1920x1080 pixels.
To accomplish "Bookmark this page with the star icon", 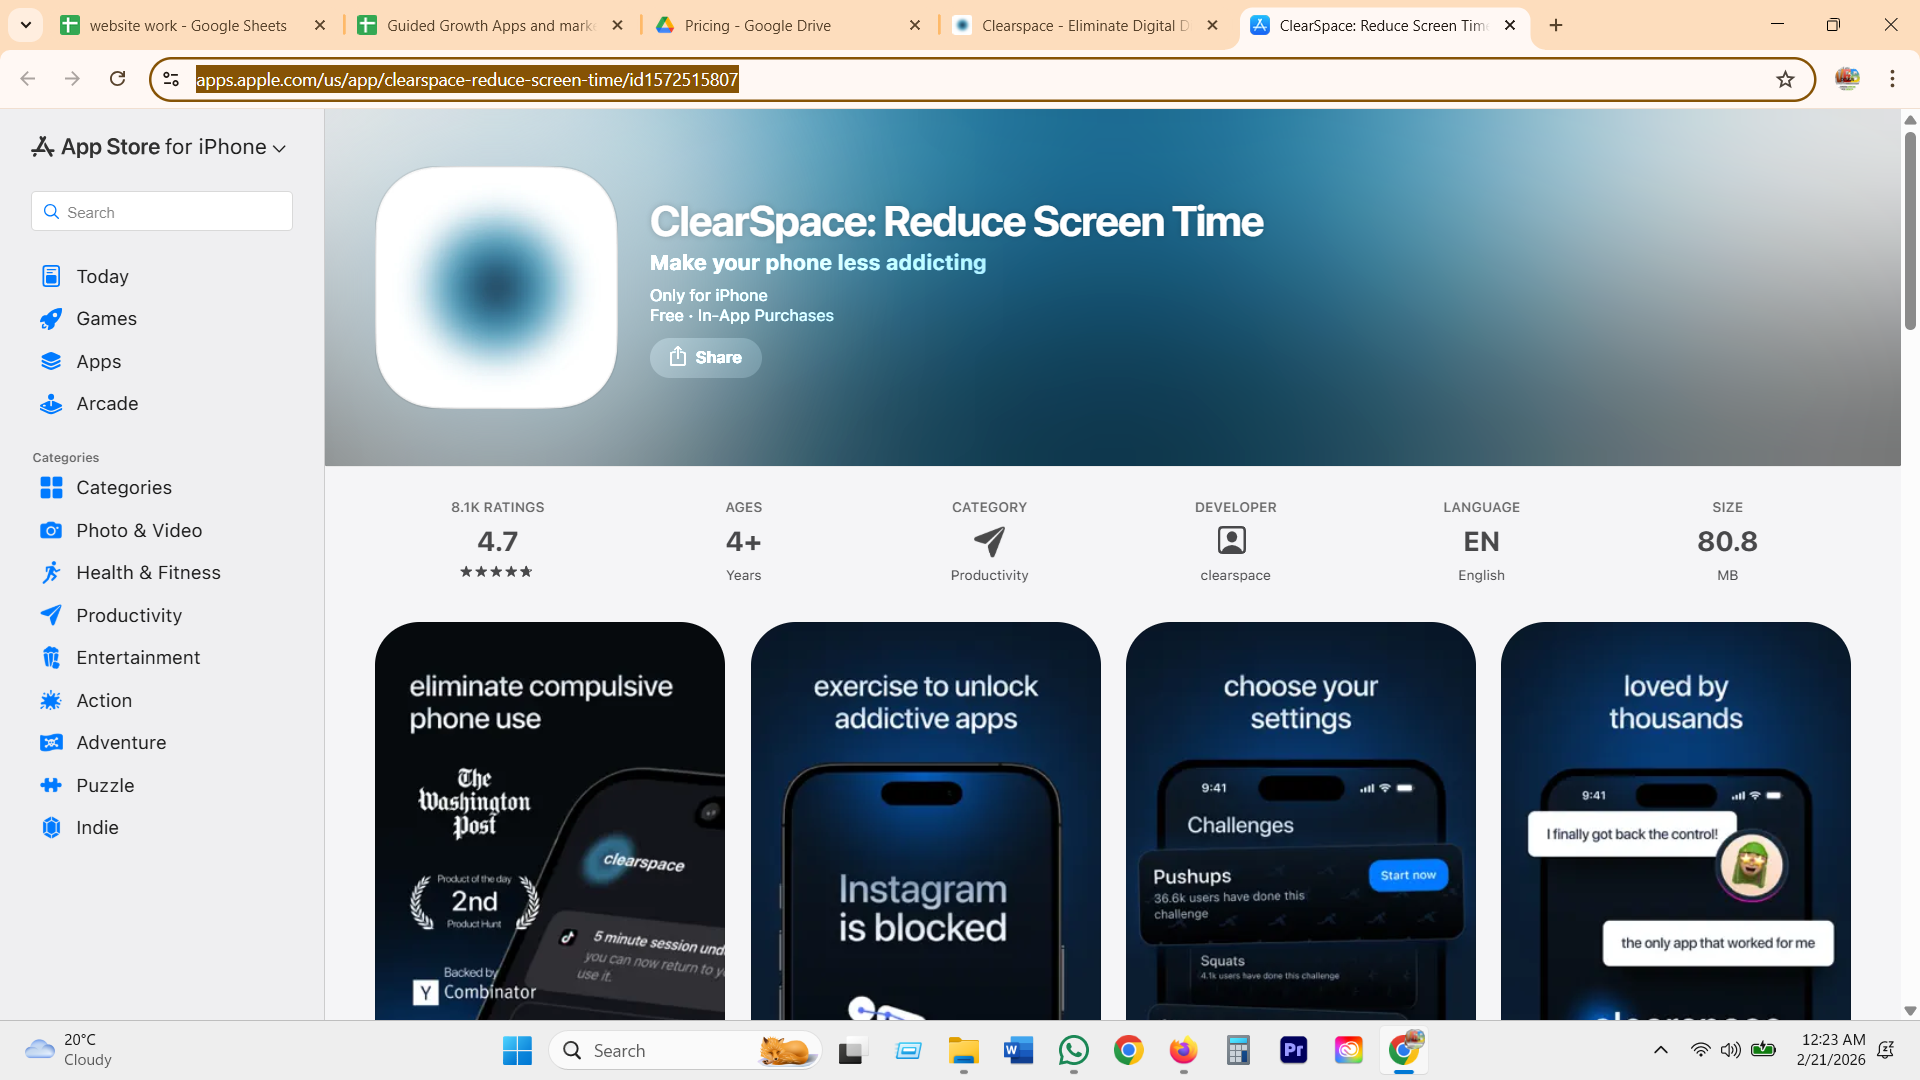I will tap(1785, 79).
